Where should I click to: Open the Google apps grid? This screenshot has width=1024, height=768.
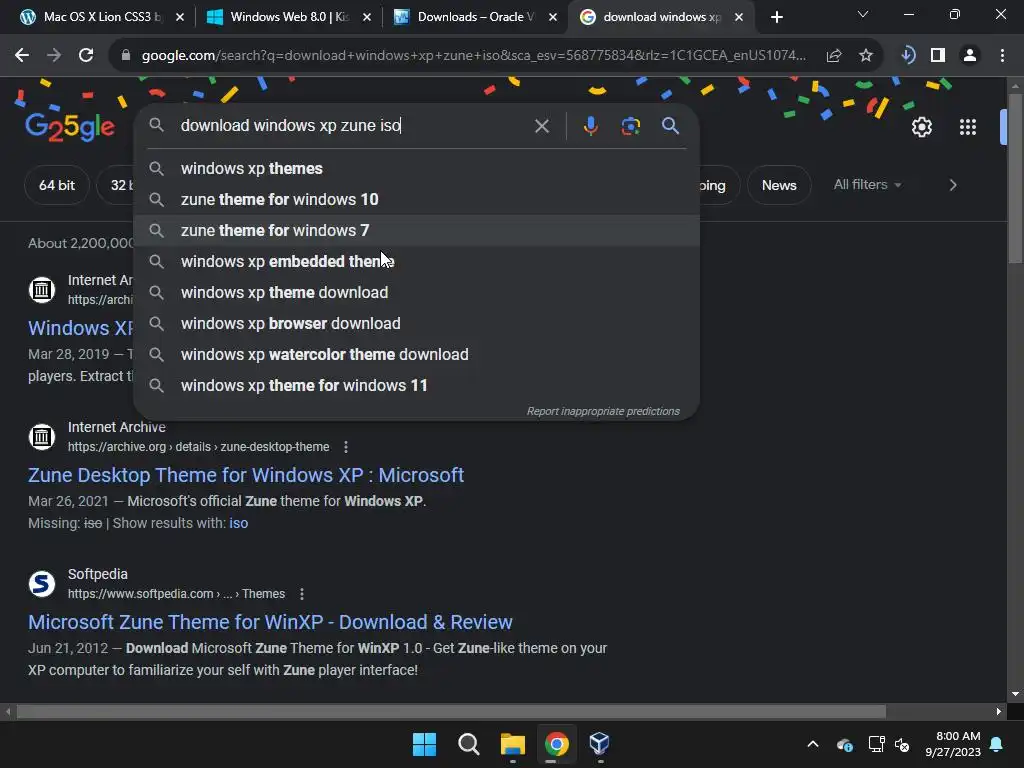968,127
